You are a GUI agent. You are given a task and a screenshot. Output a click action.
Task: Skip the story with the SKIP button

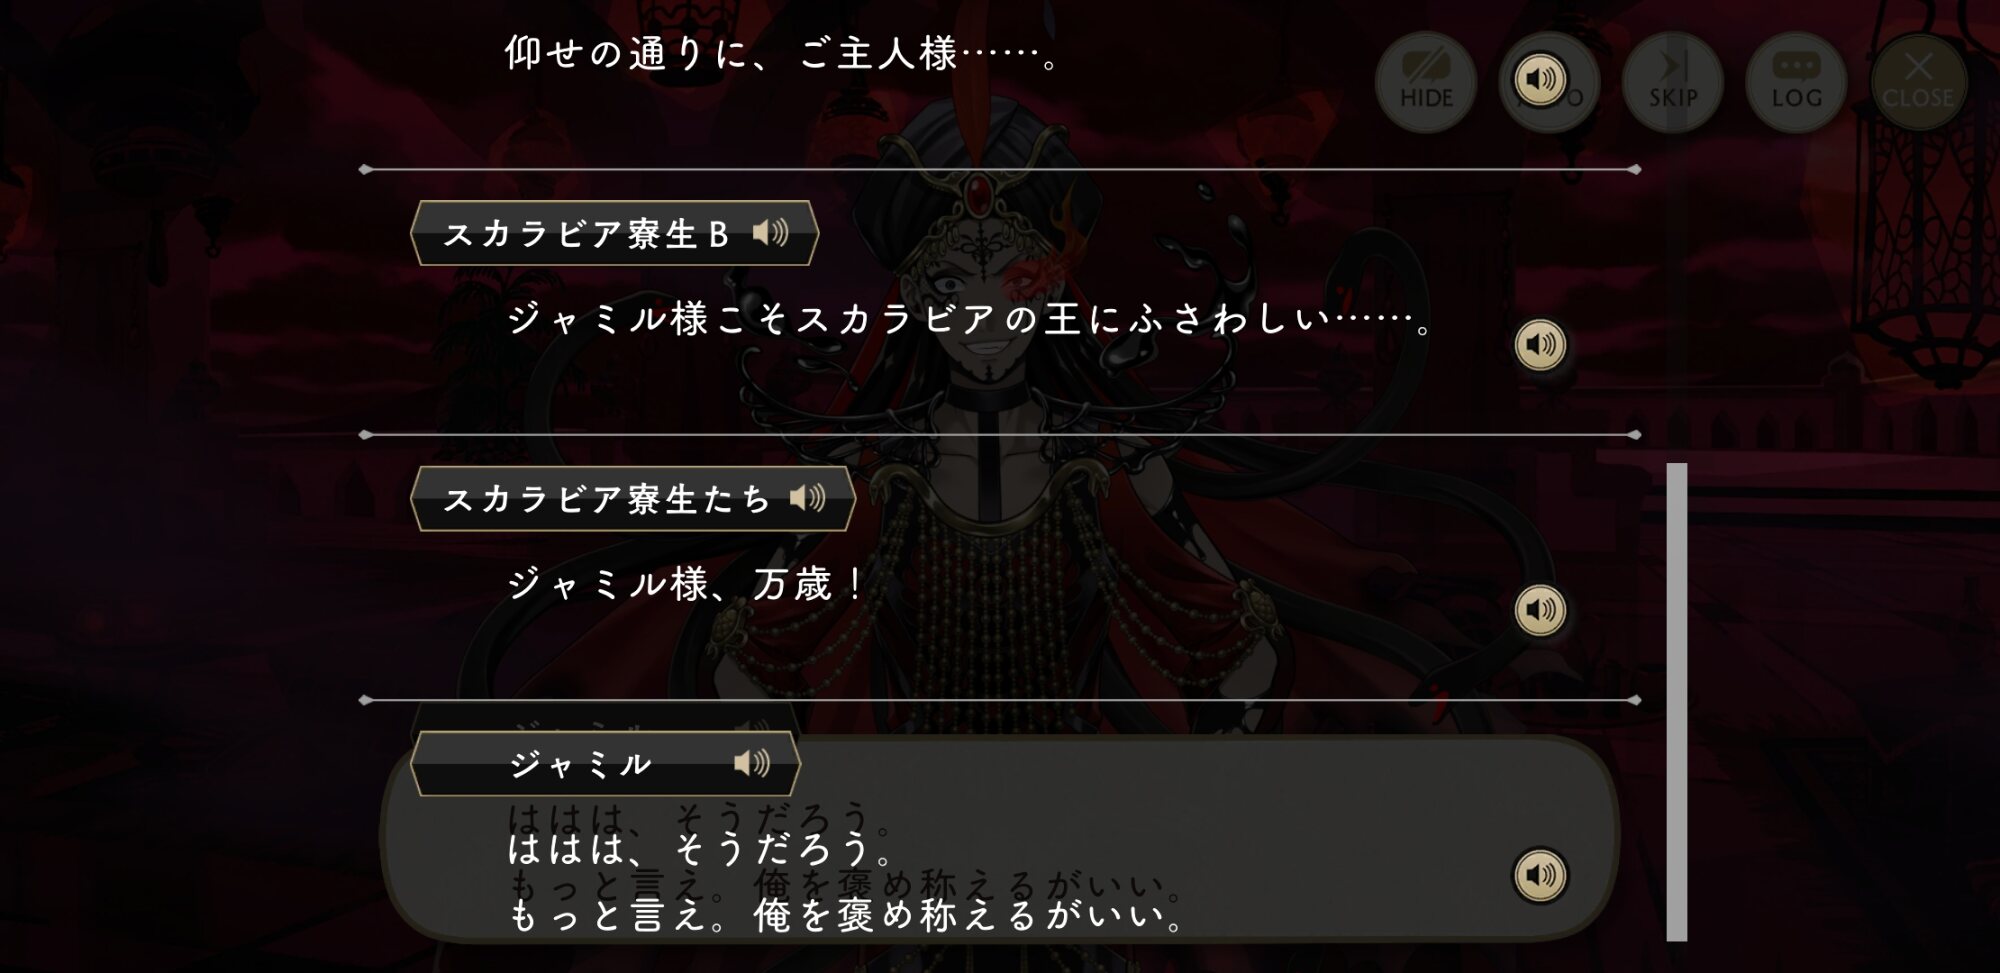(1673, 82)
